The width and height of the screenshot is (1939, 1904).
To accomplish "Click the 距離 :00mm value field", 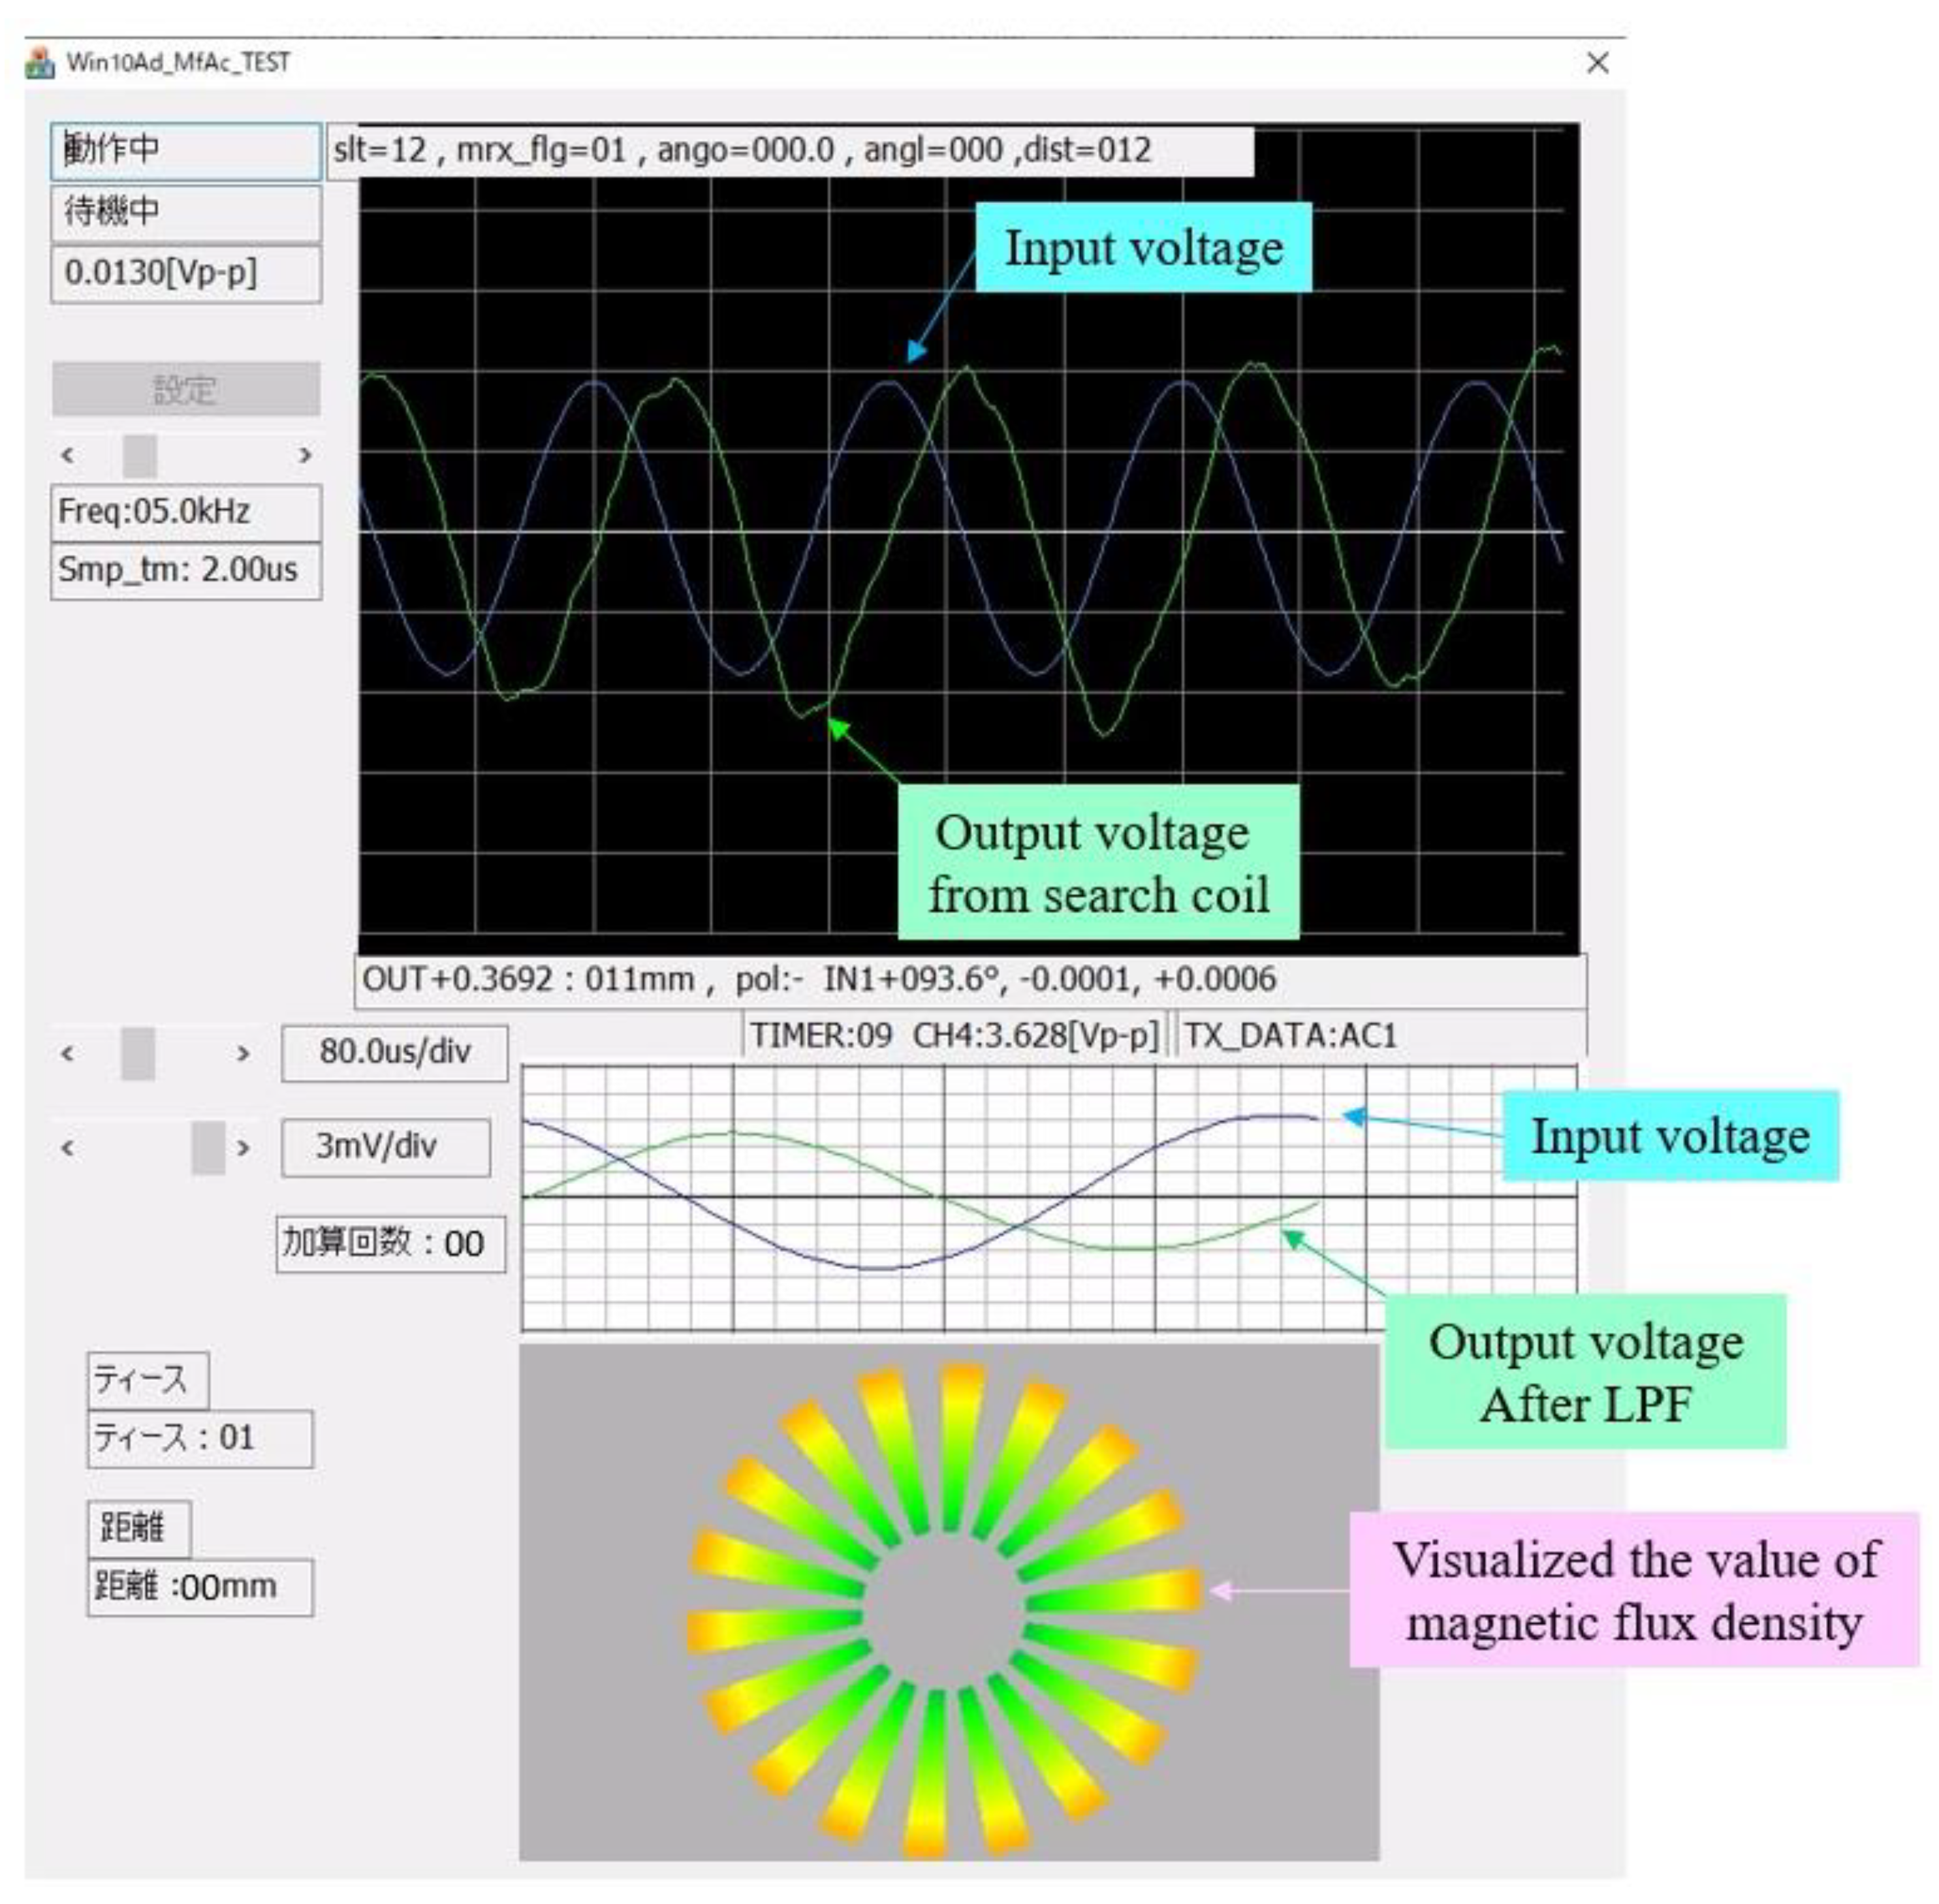I will 200,1586.
